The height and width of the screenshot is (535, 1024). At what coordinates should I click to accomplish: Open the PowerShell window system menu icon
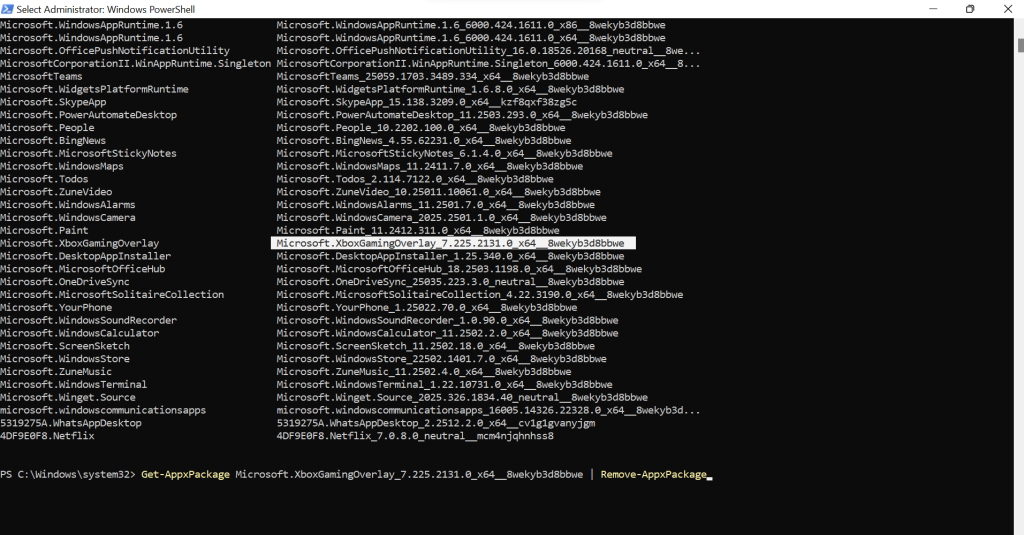(7, 9)
